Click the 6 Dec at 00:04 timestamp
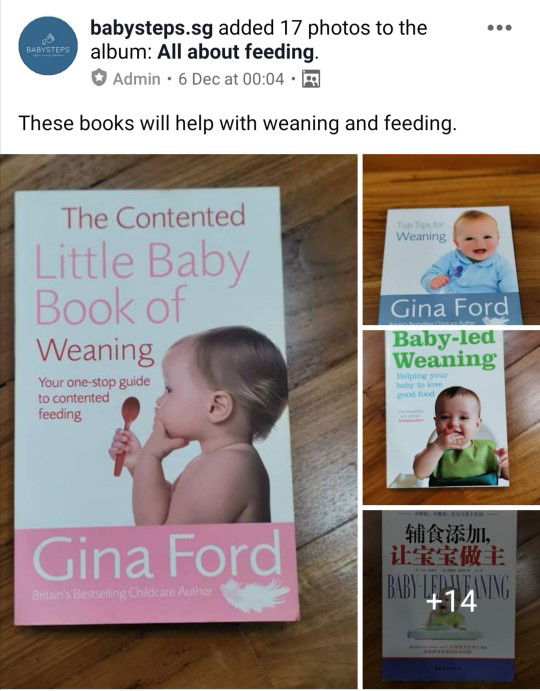540x691 pixels. point(231,79)
